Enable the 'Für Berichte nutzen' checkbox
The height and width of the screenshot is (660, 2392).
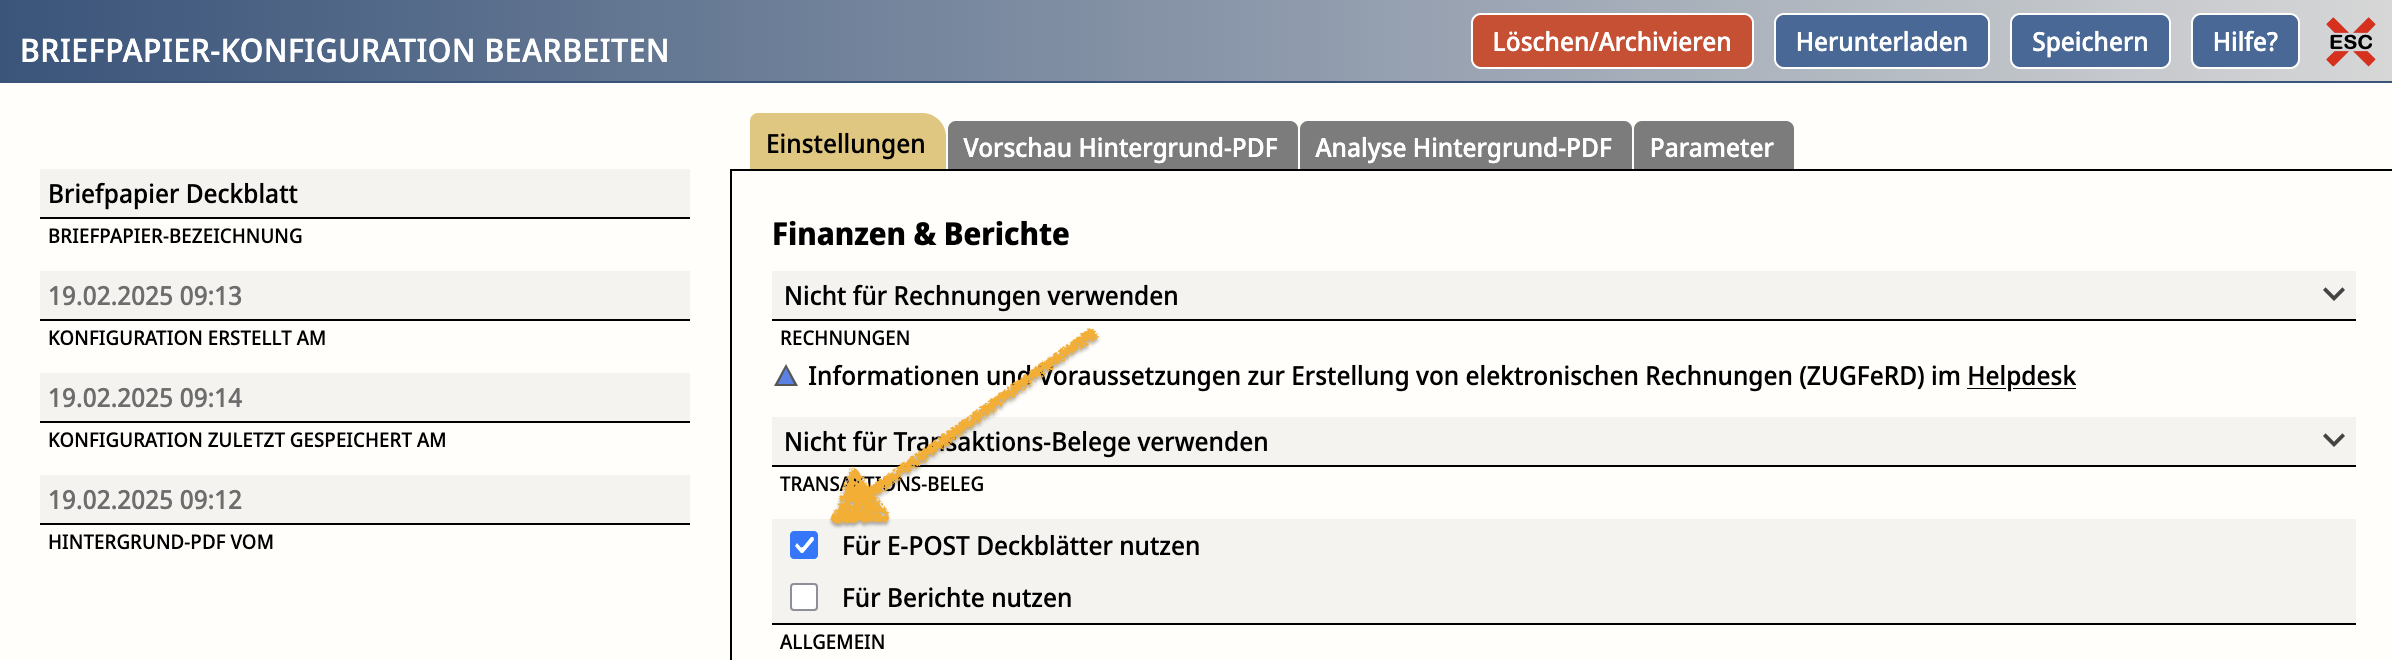[x=804, y=597]
